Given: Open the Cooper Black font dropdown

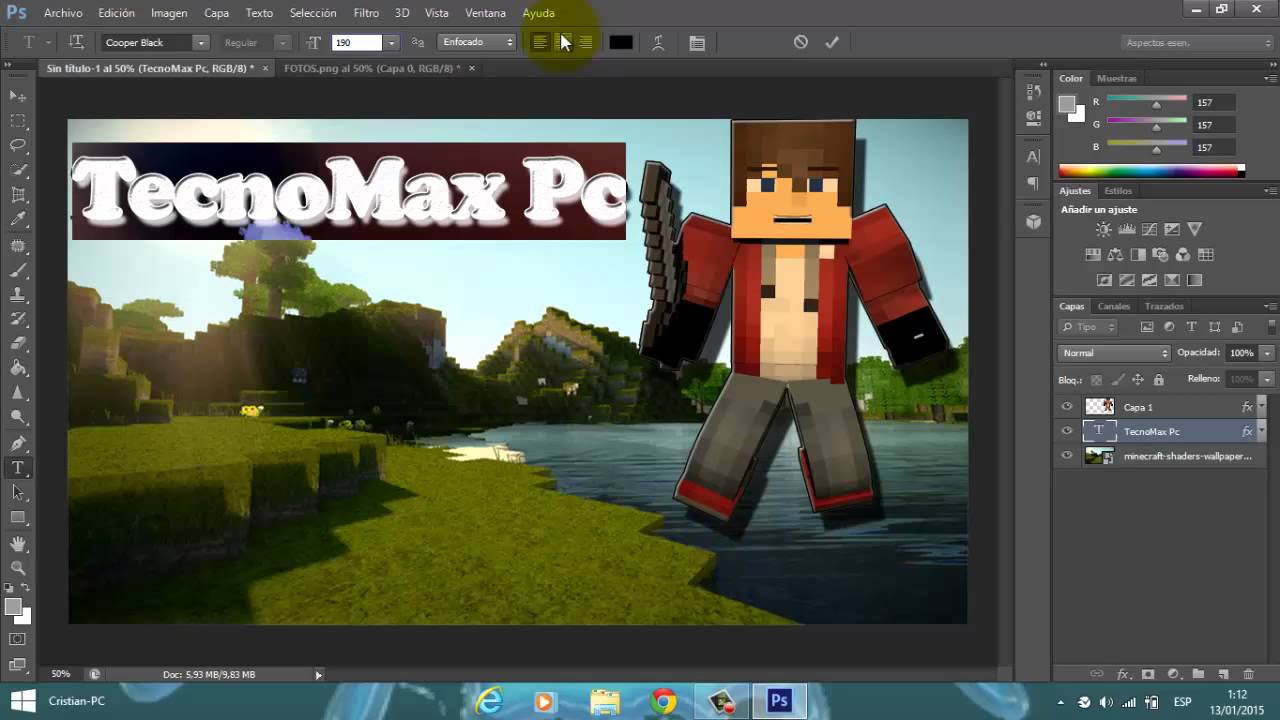Looking at the screenshot, I should (x=201, y=42).
